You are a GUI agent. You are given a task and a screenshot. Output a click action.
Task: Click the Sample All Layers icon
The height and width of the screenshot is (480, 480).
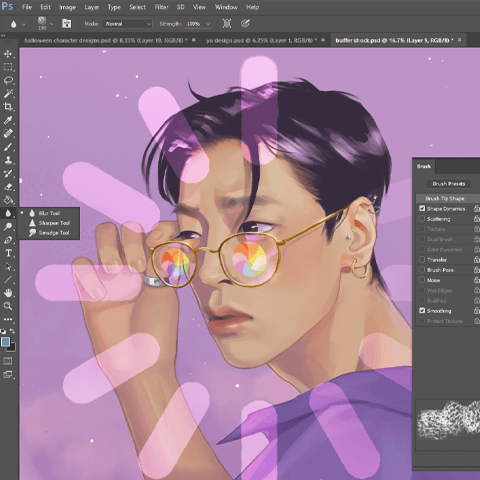click(227, 23)
